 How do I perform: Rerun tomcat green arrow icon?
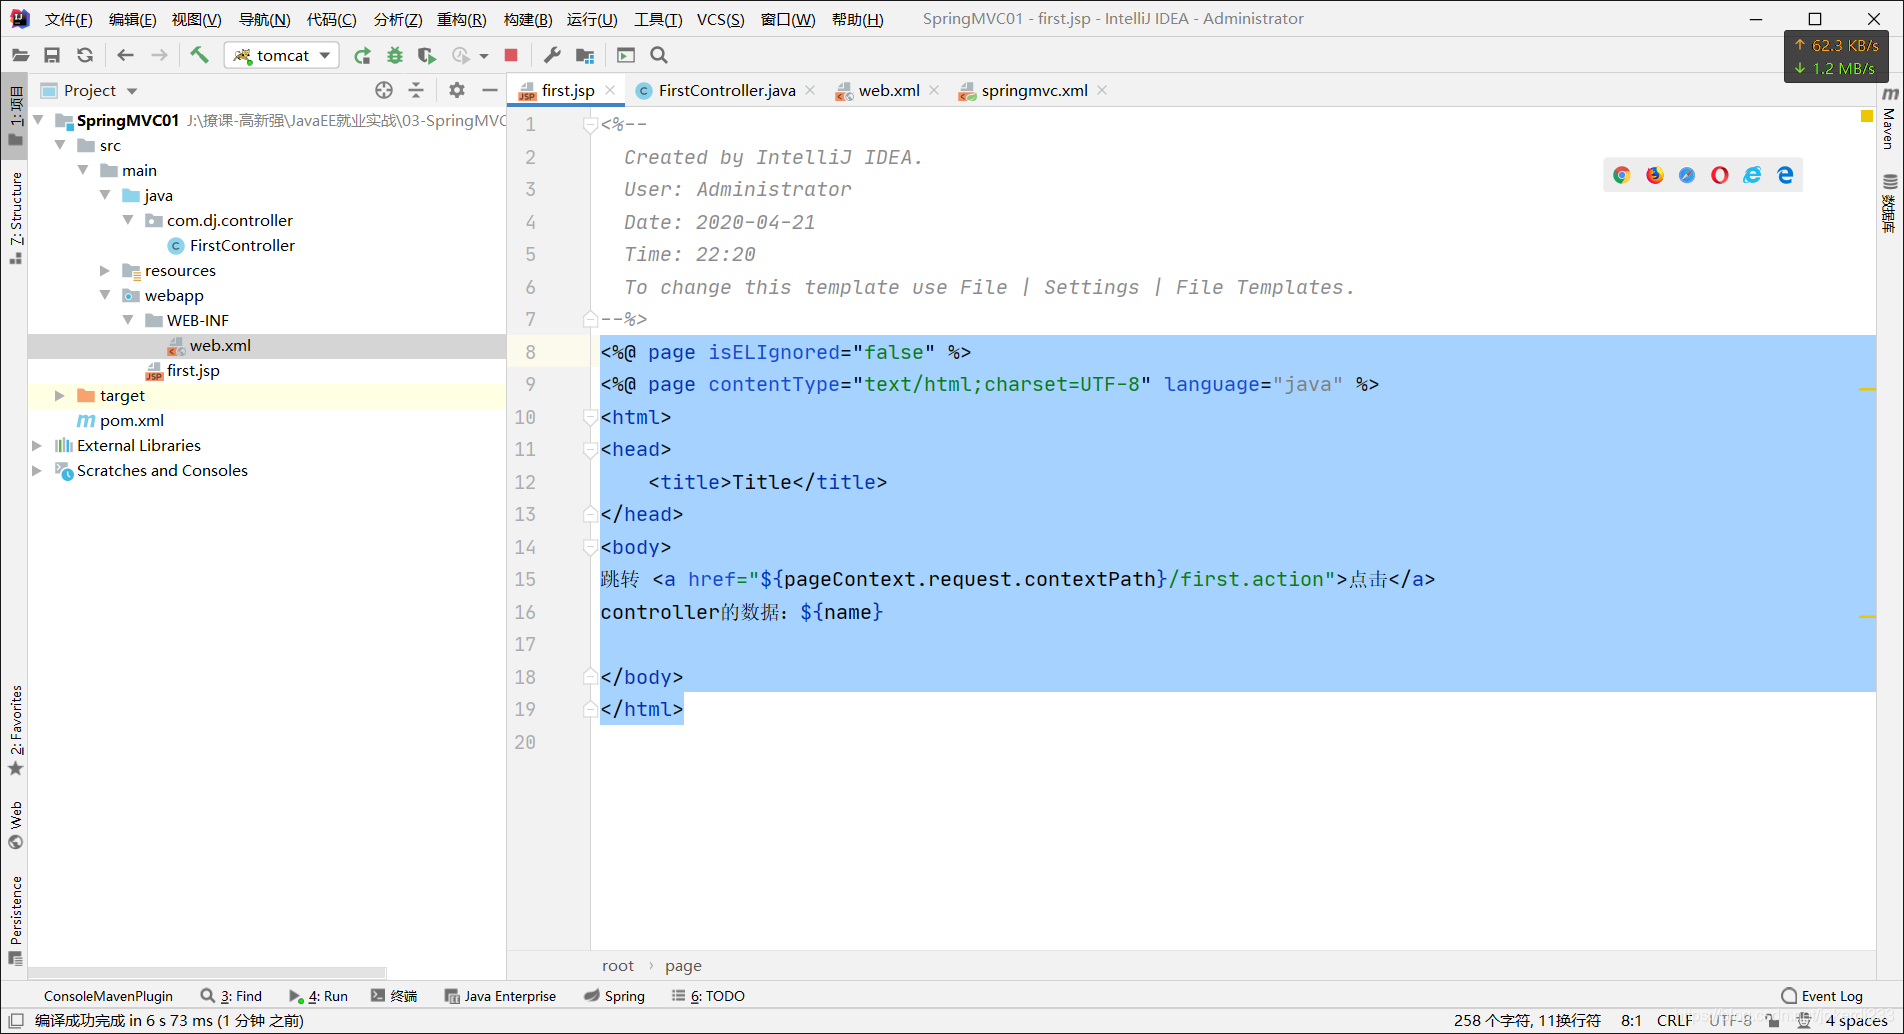(363, 56)
